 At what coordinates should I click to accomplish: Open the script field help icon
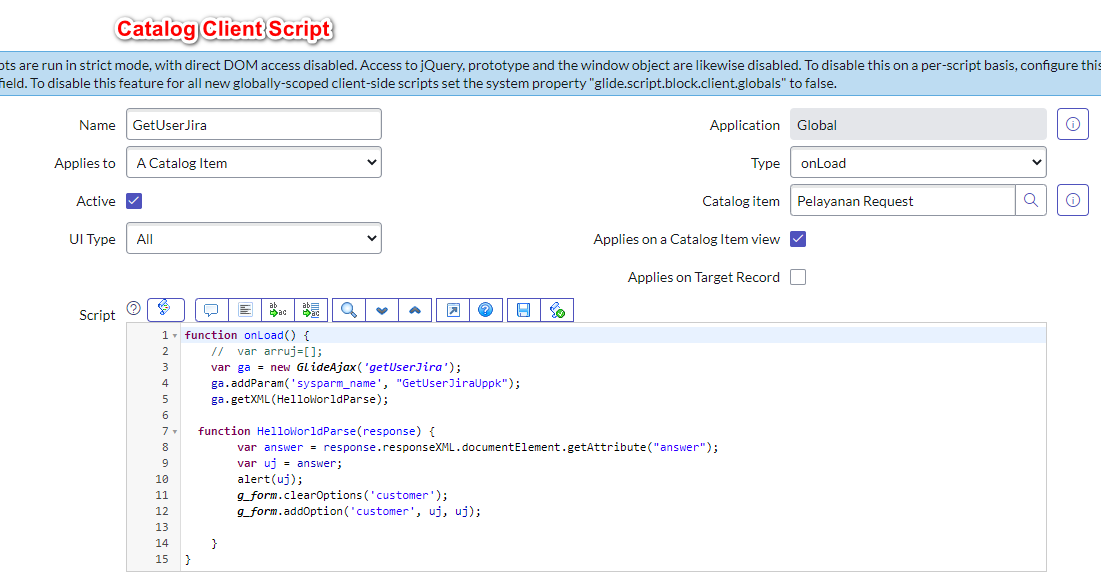[x=133, y=308]
